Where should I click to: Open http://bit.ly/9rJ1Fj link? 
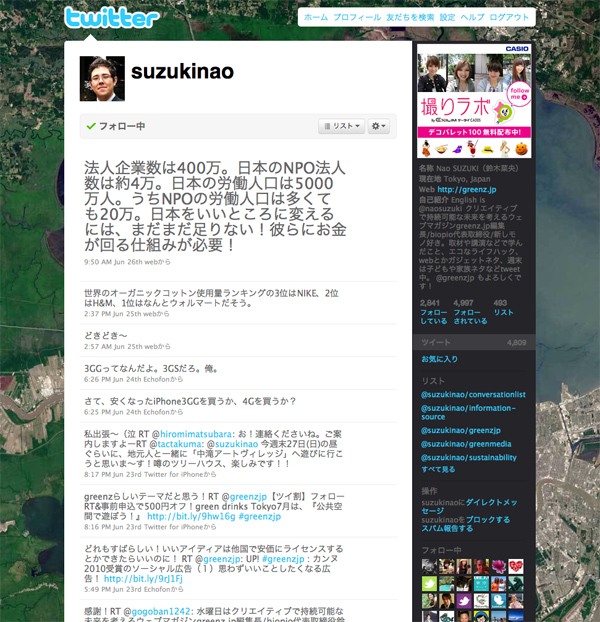click(143, 579)
